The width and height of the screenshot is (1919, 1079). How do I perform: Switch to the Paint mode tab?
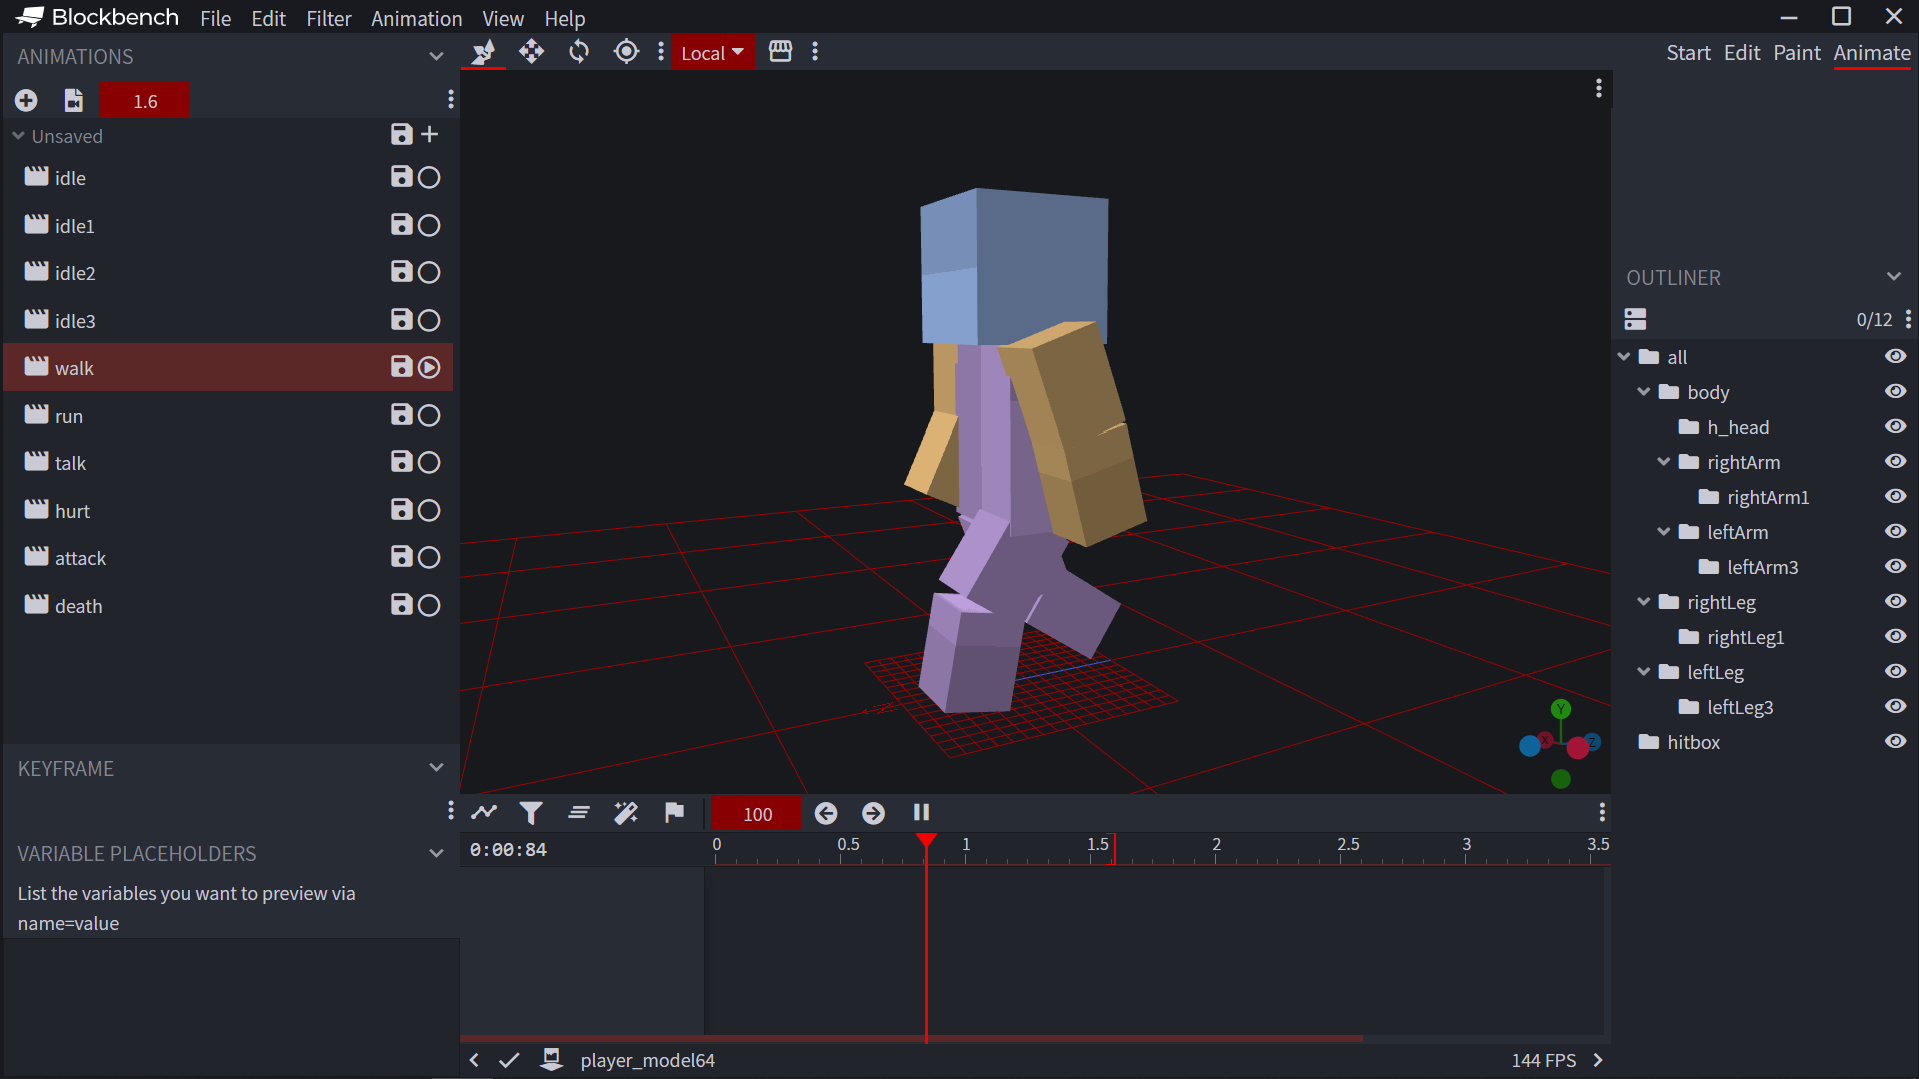point(1797,53)
